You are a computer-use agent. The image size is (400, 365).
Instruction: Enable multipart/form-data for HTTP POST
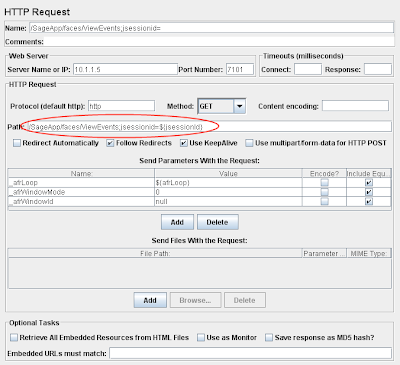249,143
